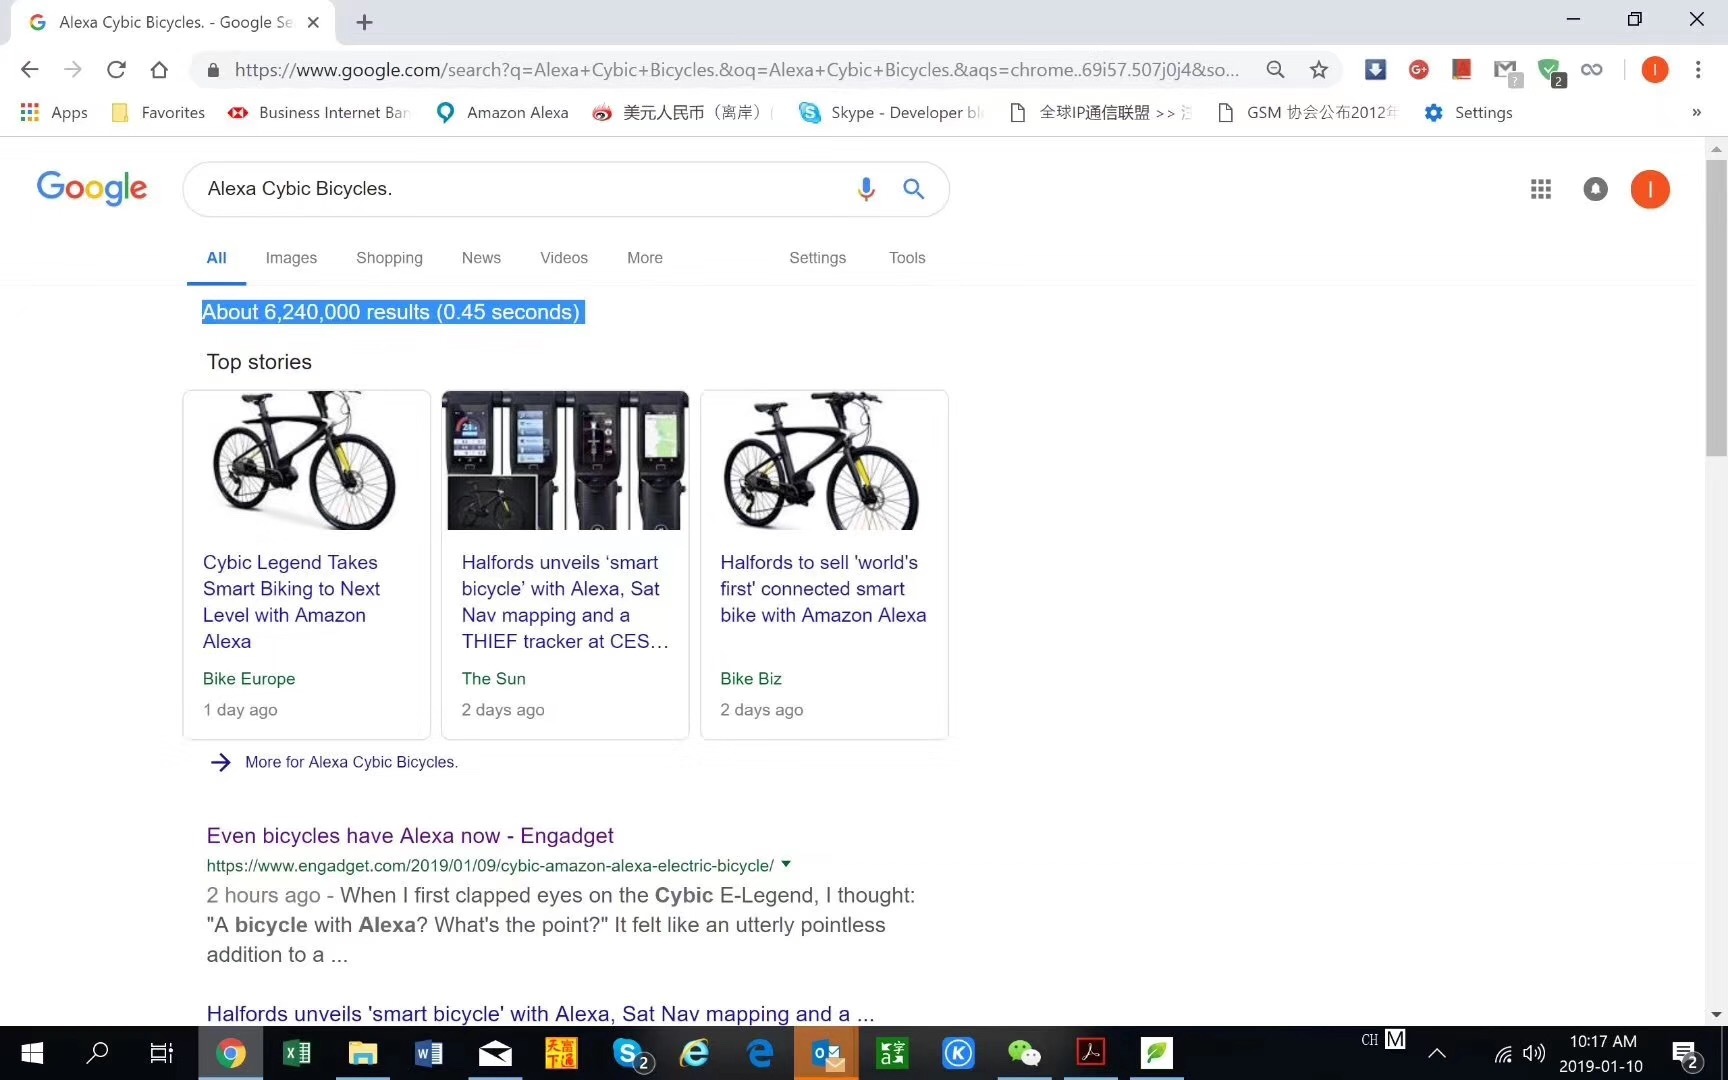Click the Google logo
Viewport: 1728px width, 1080px height.
pyautogui.click(x=92, y=187)
